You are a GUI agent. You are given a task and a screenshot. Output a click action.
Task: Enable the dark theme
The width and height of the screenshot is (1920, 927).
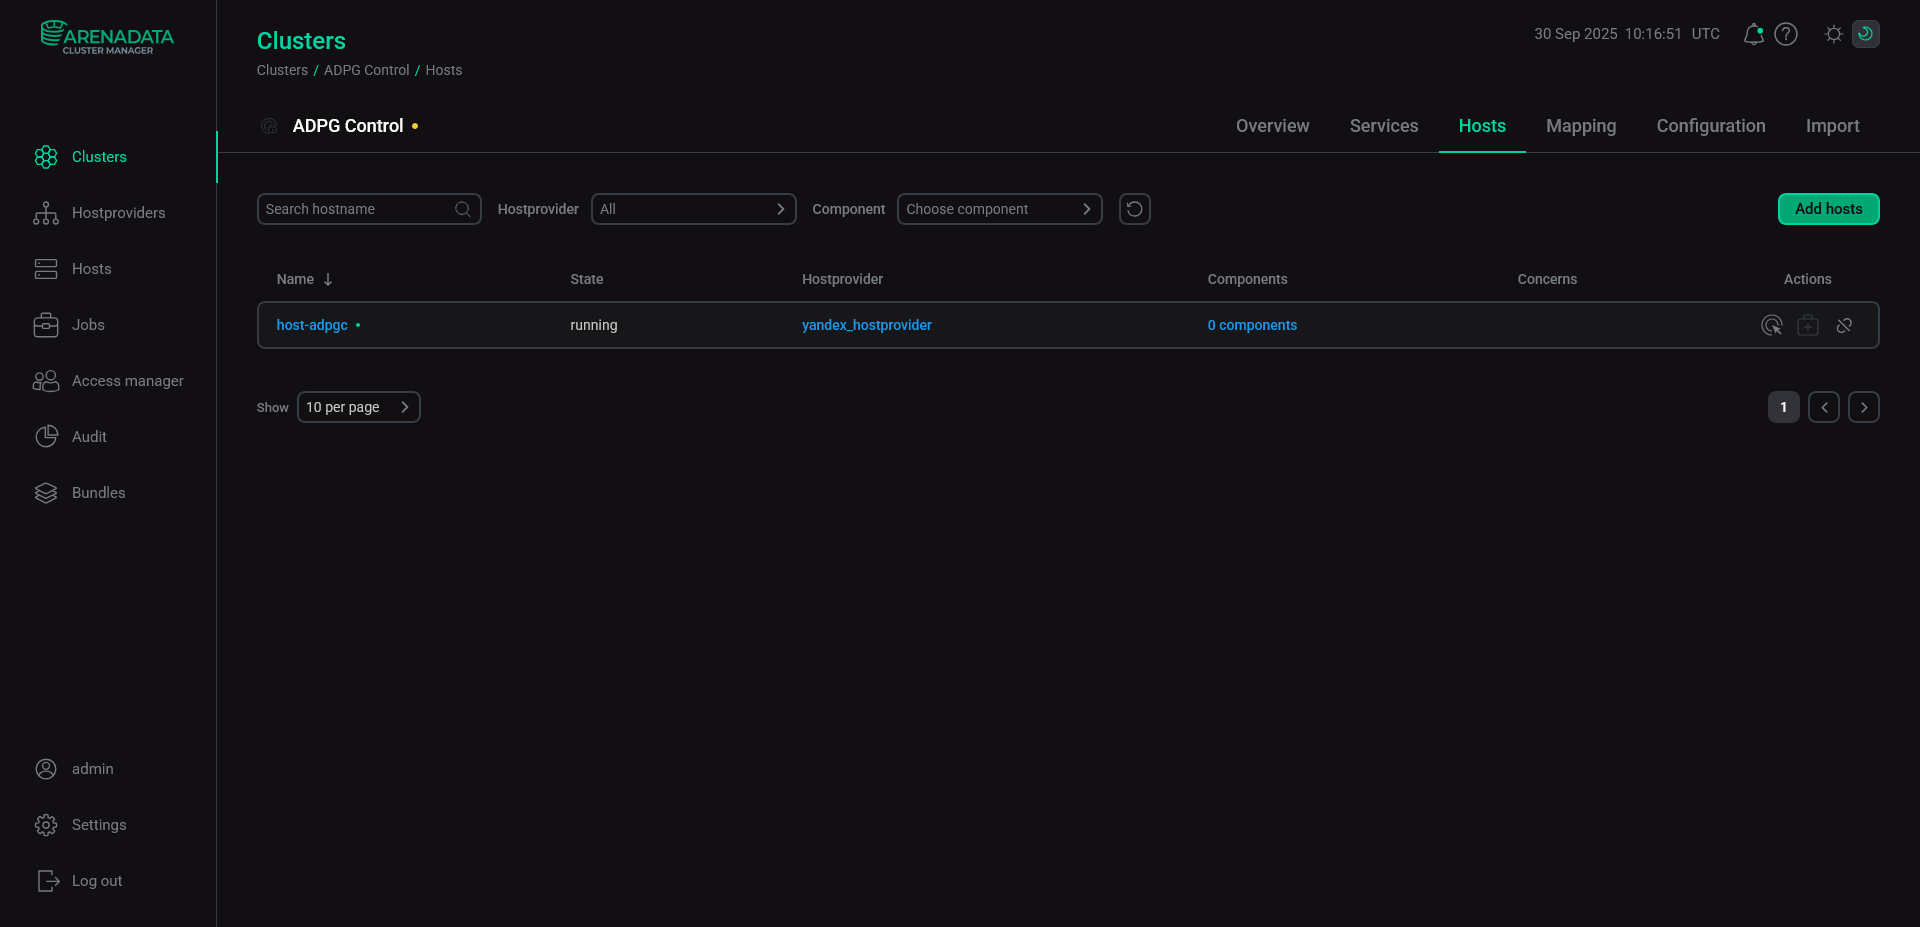click(1866, 33)
